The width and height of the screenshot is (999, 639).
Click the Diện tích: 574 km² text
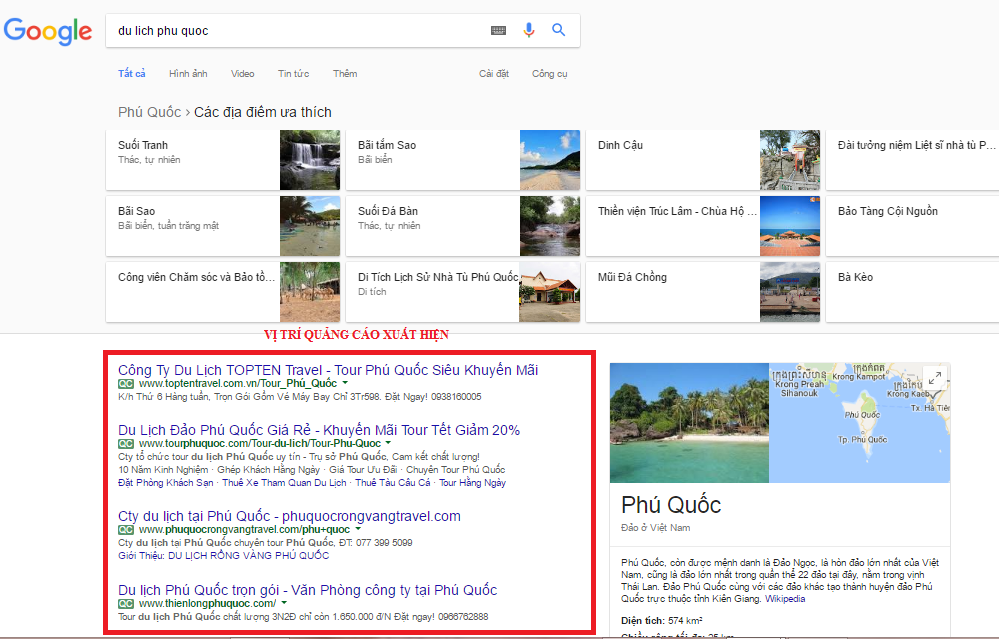click(661, 621)
